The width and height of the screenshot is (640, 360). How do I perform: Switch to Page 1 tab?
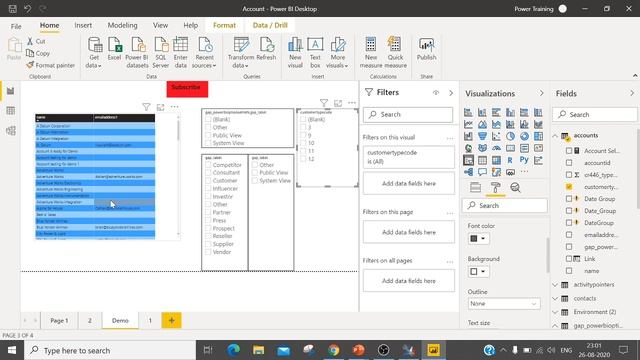[59, 321]
